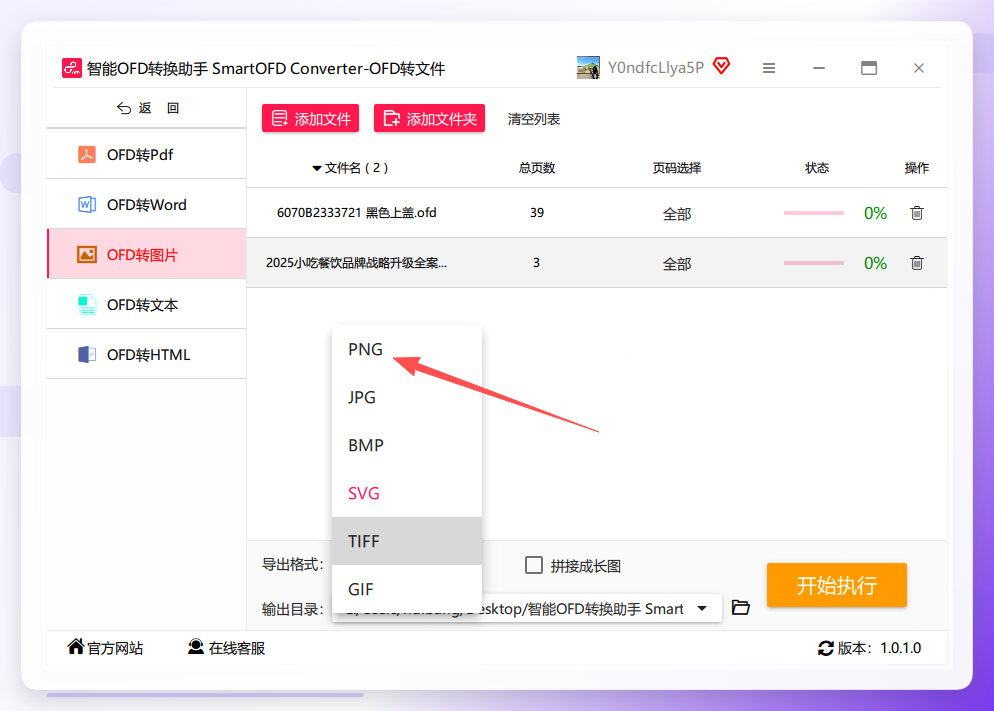Viewport: 994px width, 711px height.
Task: Click the page count 3 cell
Action: 536,263
